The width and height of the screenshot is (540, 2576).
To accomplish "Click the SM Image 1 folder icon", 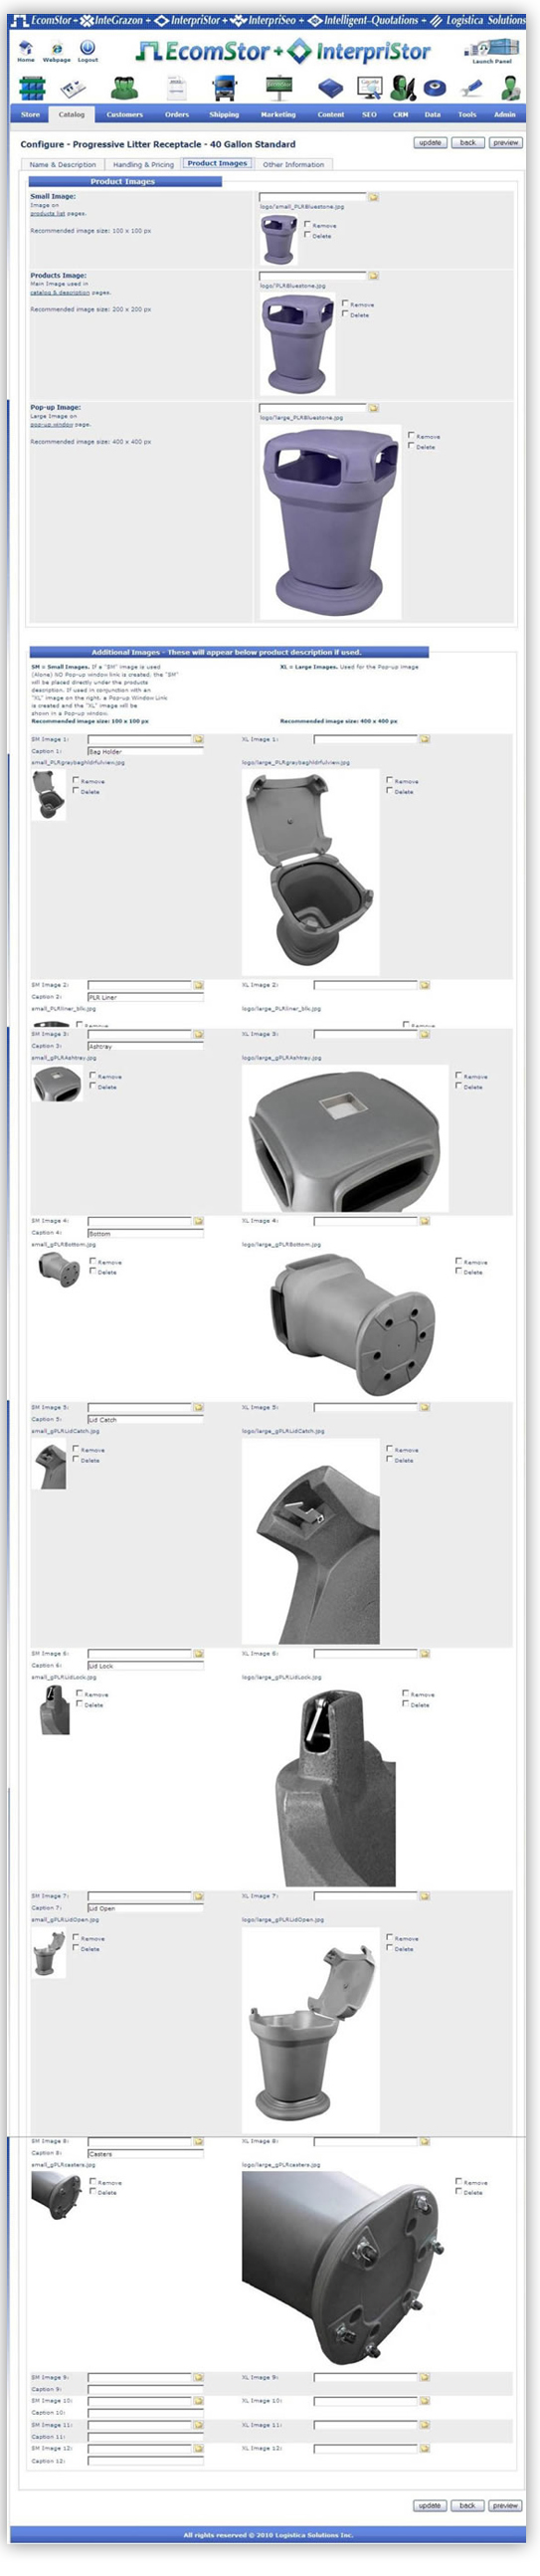I will click(198, 739).
